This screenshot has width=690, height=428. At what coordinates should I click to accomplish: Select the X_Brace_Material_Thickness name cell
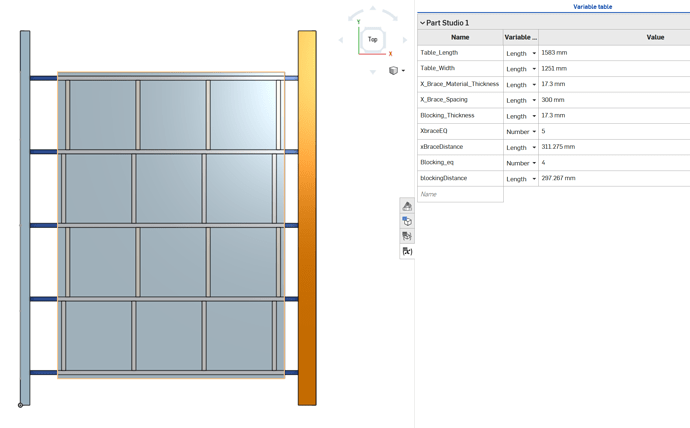click(460, 84)
